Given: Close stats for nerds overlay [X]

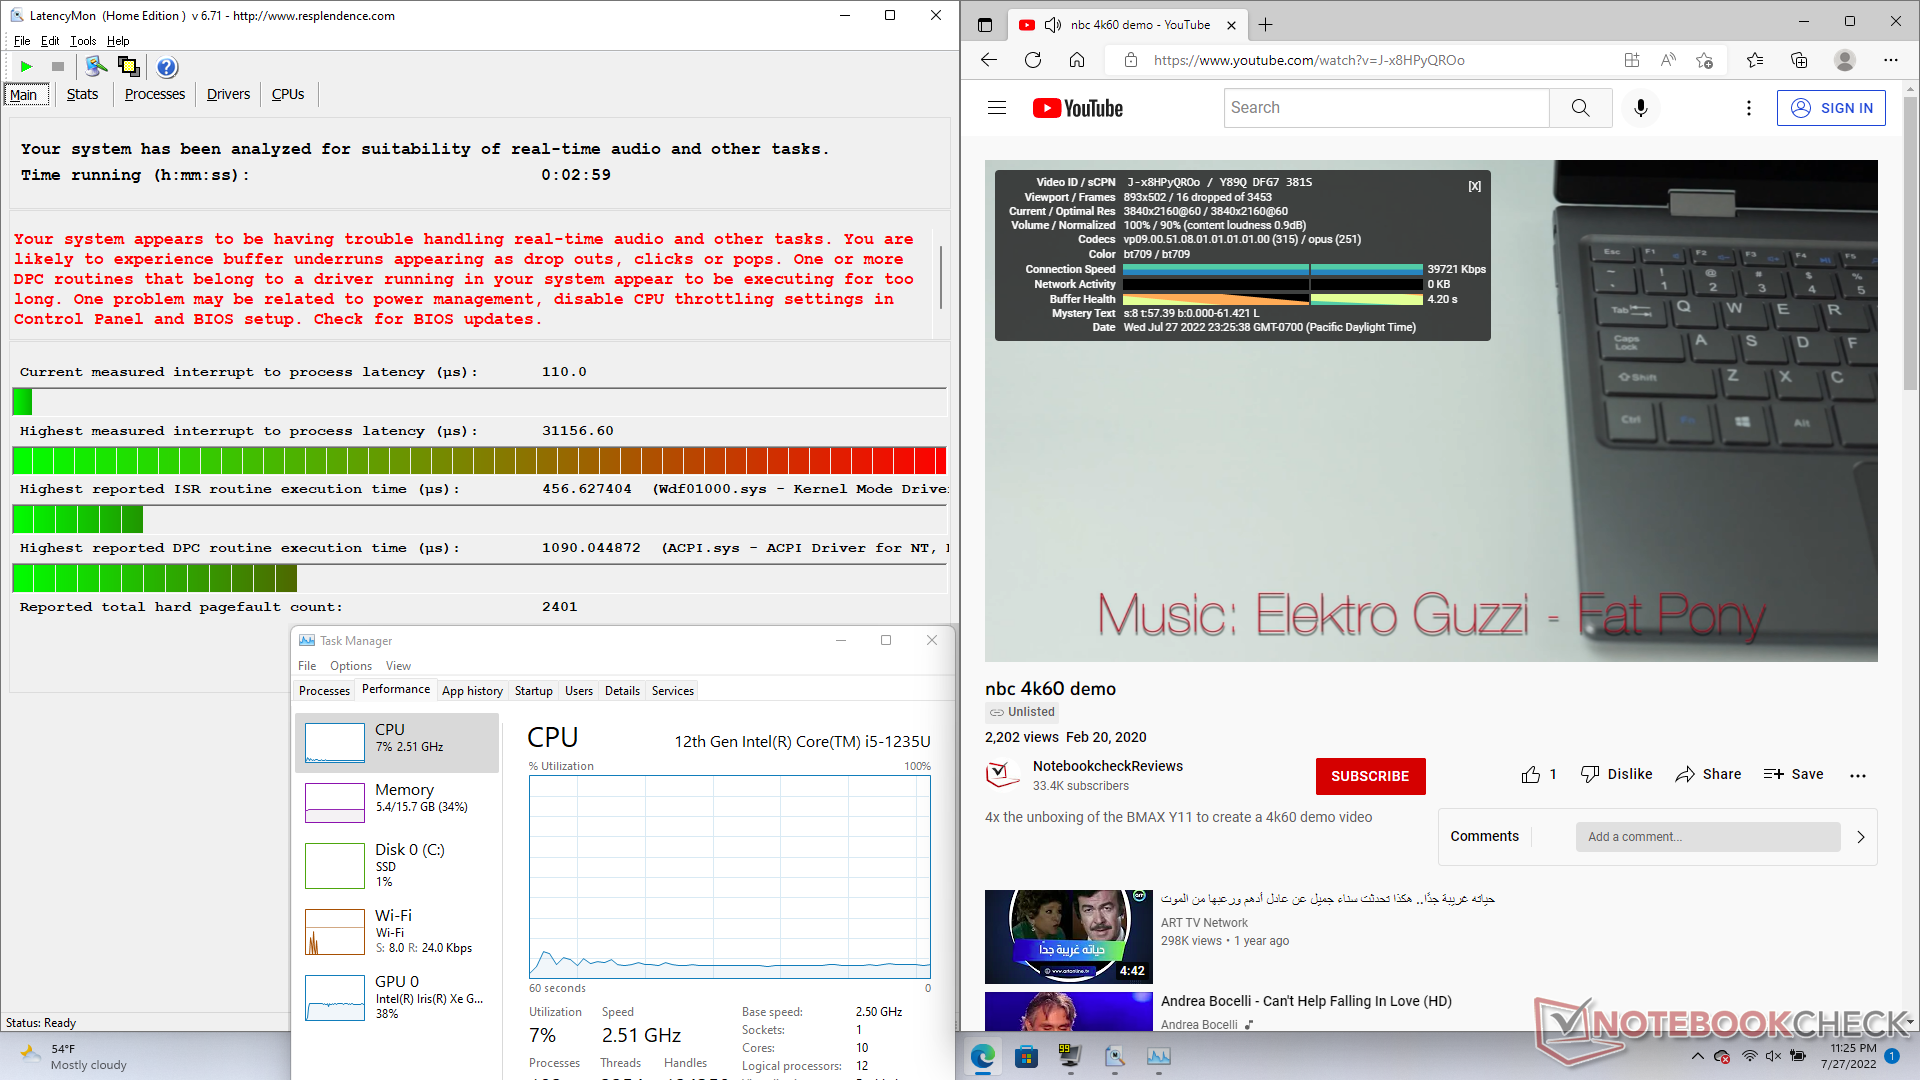Looking at the screenshot, I should pos(1474,186).
